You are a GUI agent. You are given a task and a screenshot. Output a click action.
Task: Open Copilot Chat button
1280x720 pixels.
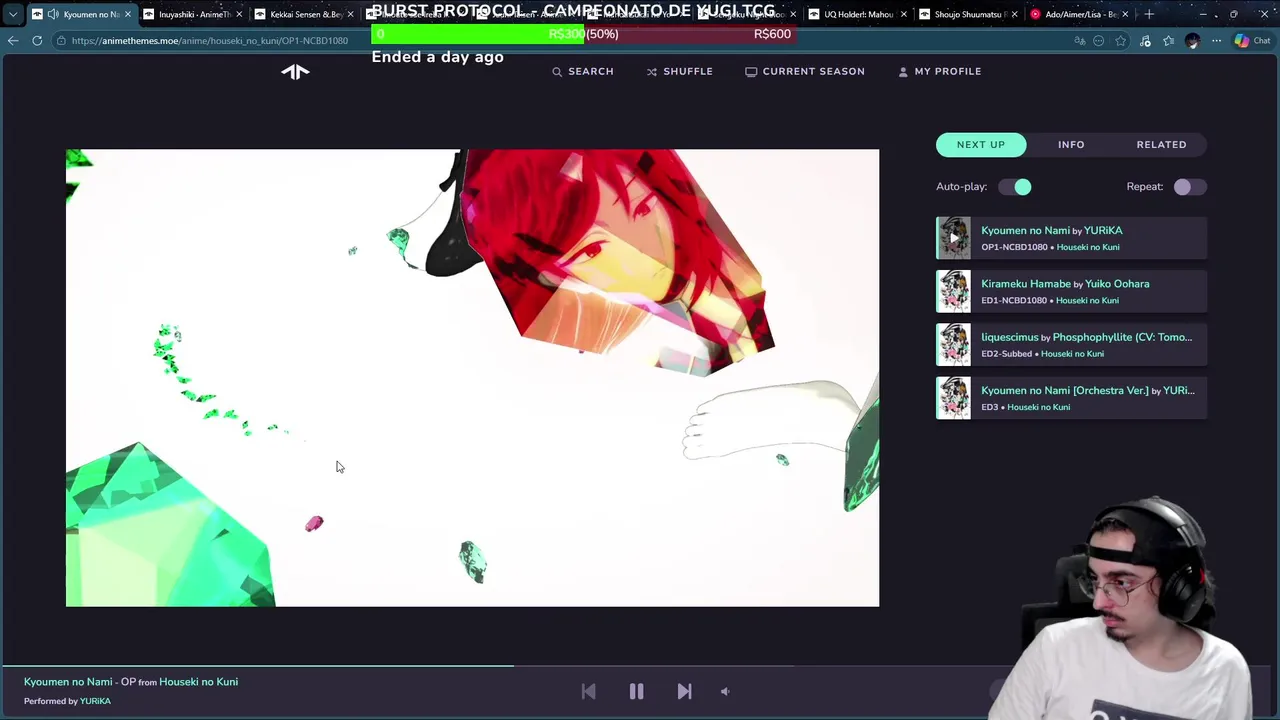[1252, 41]
